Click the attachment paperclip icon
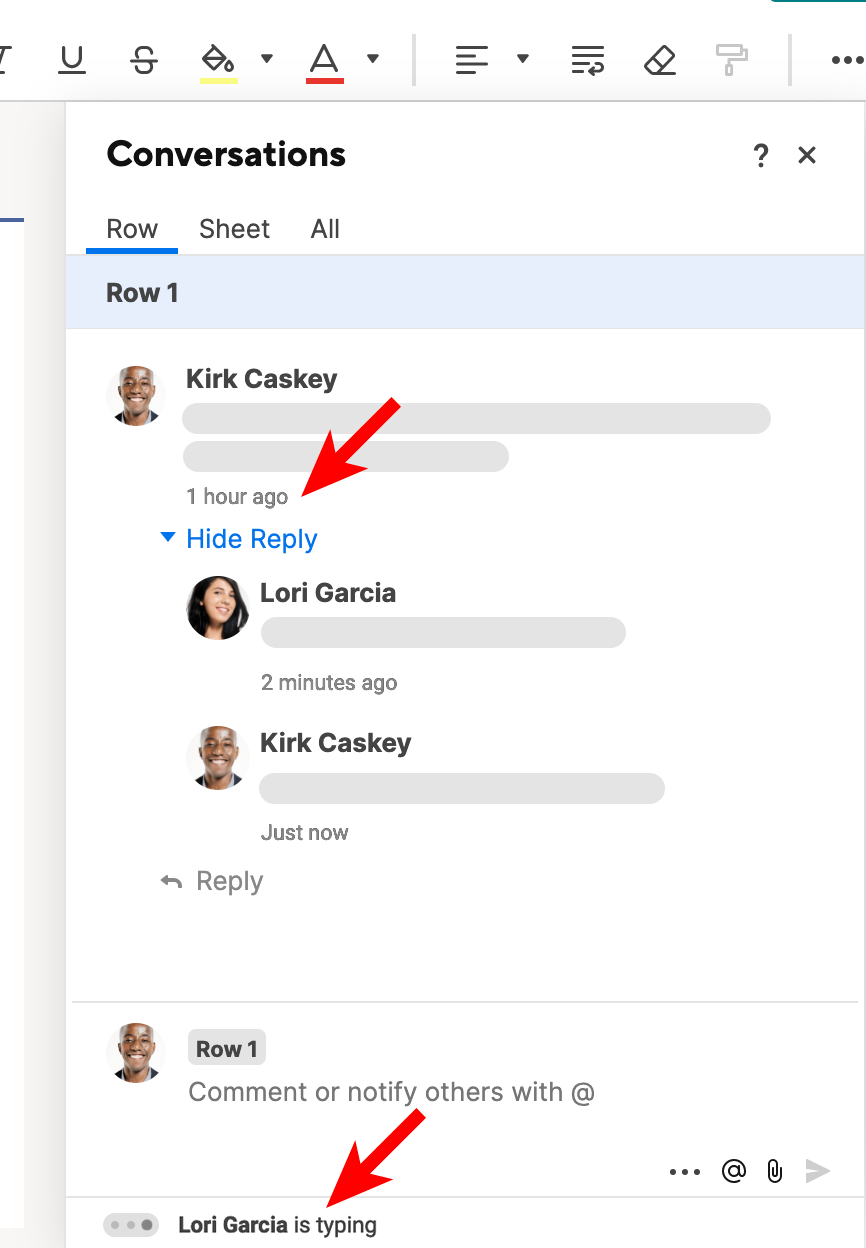The image size is (866, 1248). [x=775, y=1171]
